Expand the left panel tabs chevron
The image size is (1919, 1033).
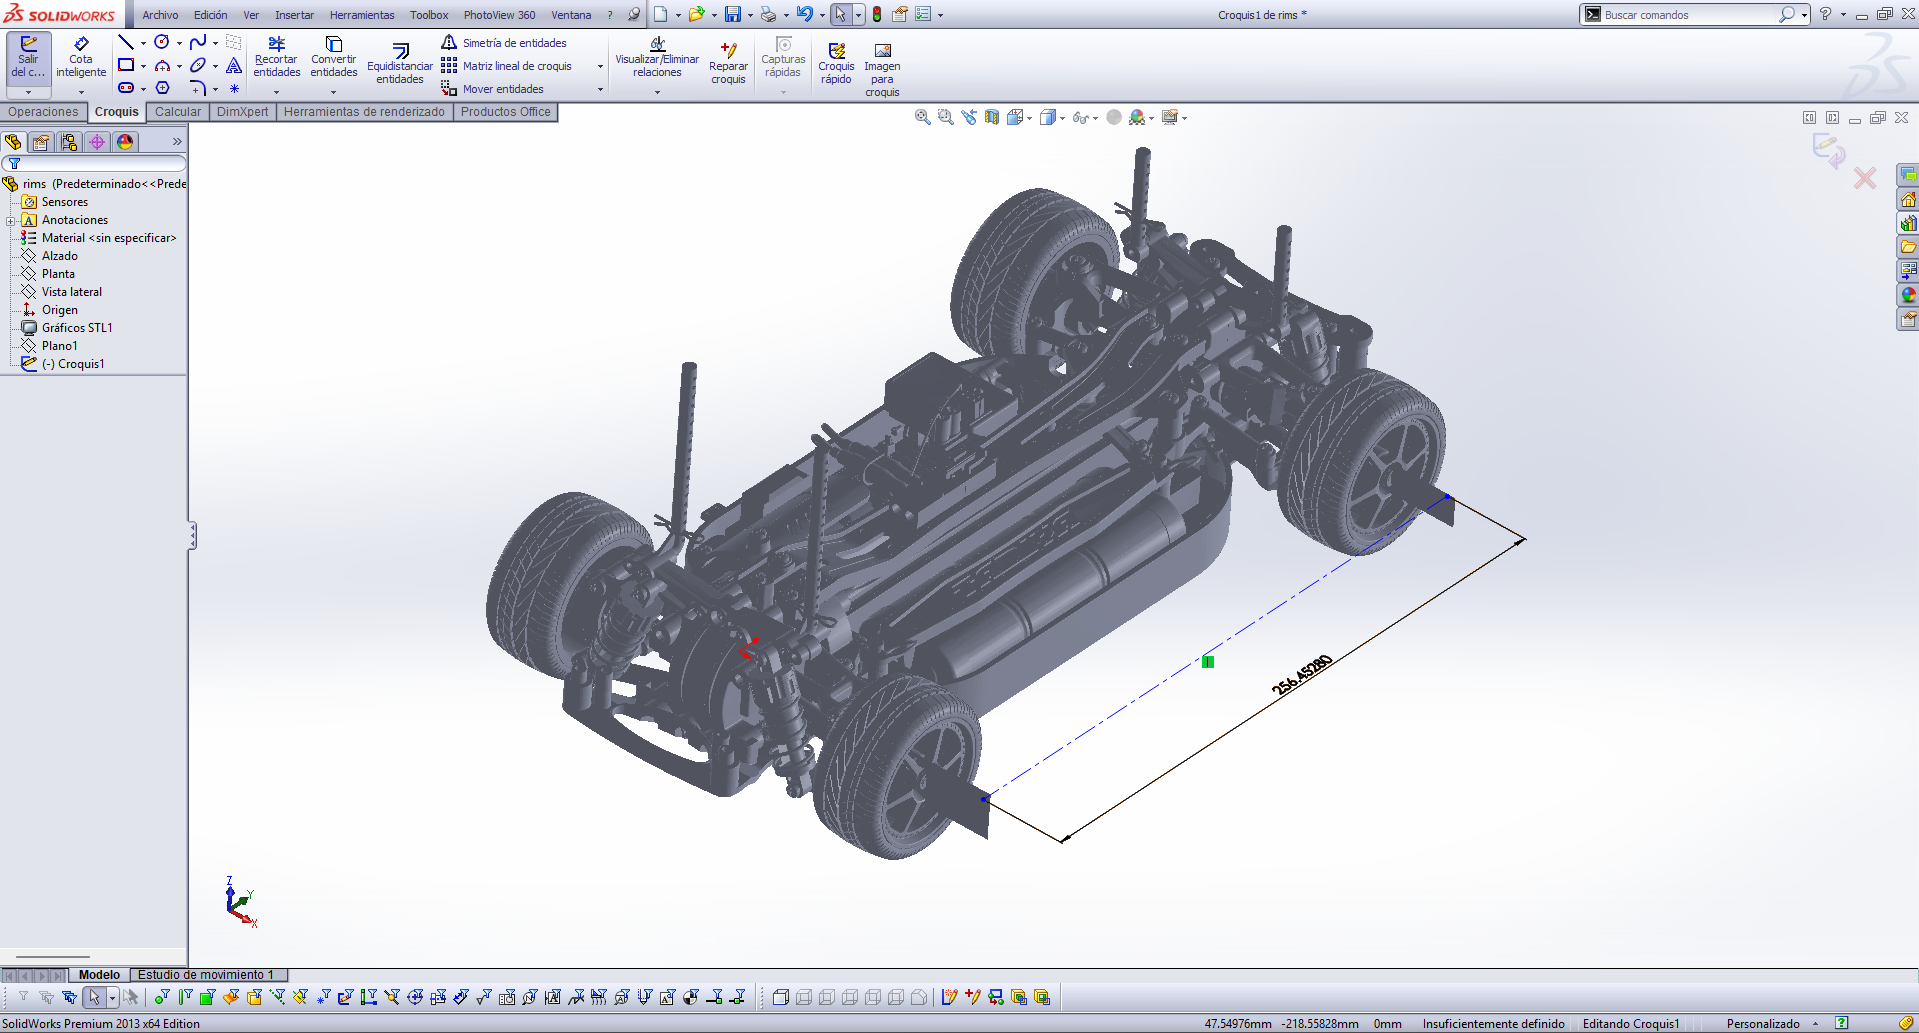(x=177, y=142)
